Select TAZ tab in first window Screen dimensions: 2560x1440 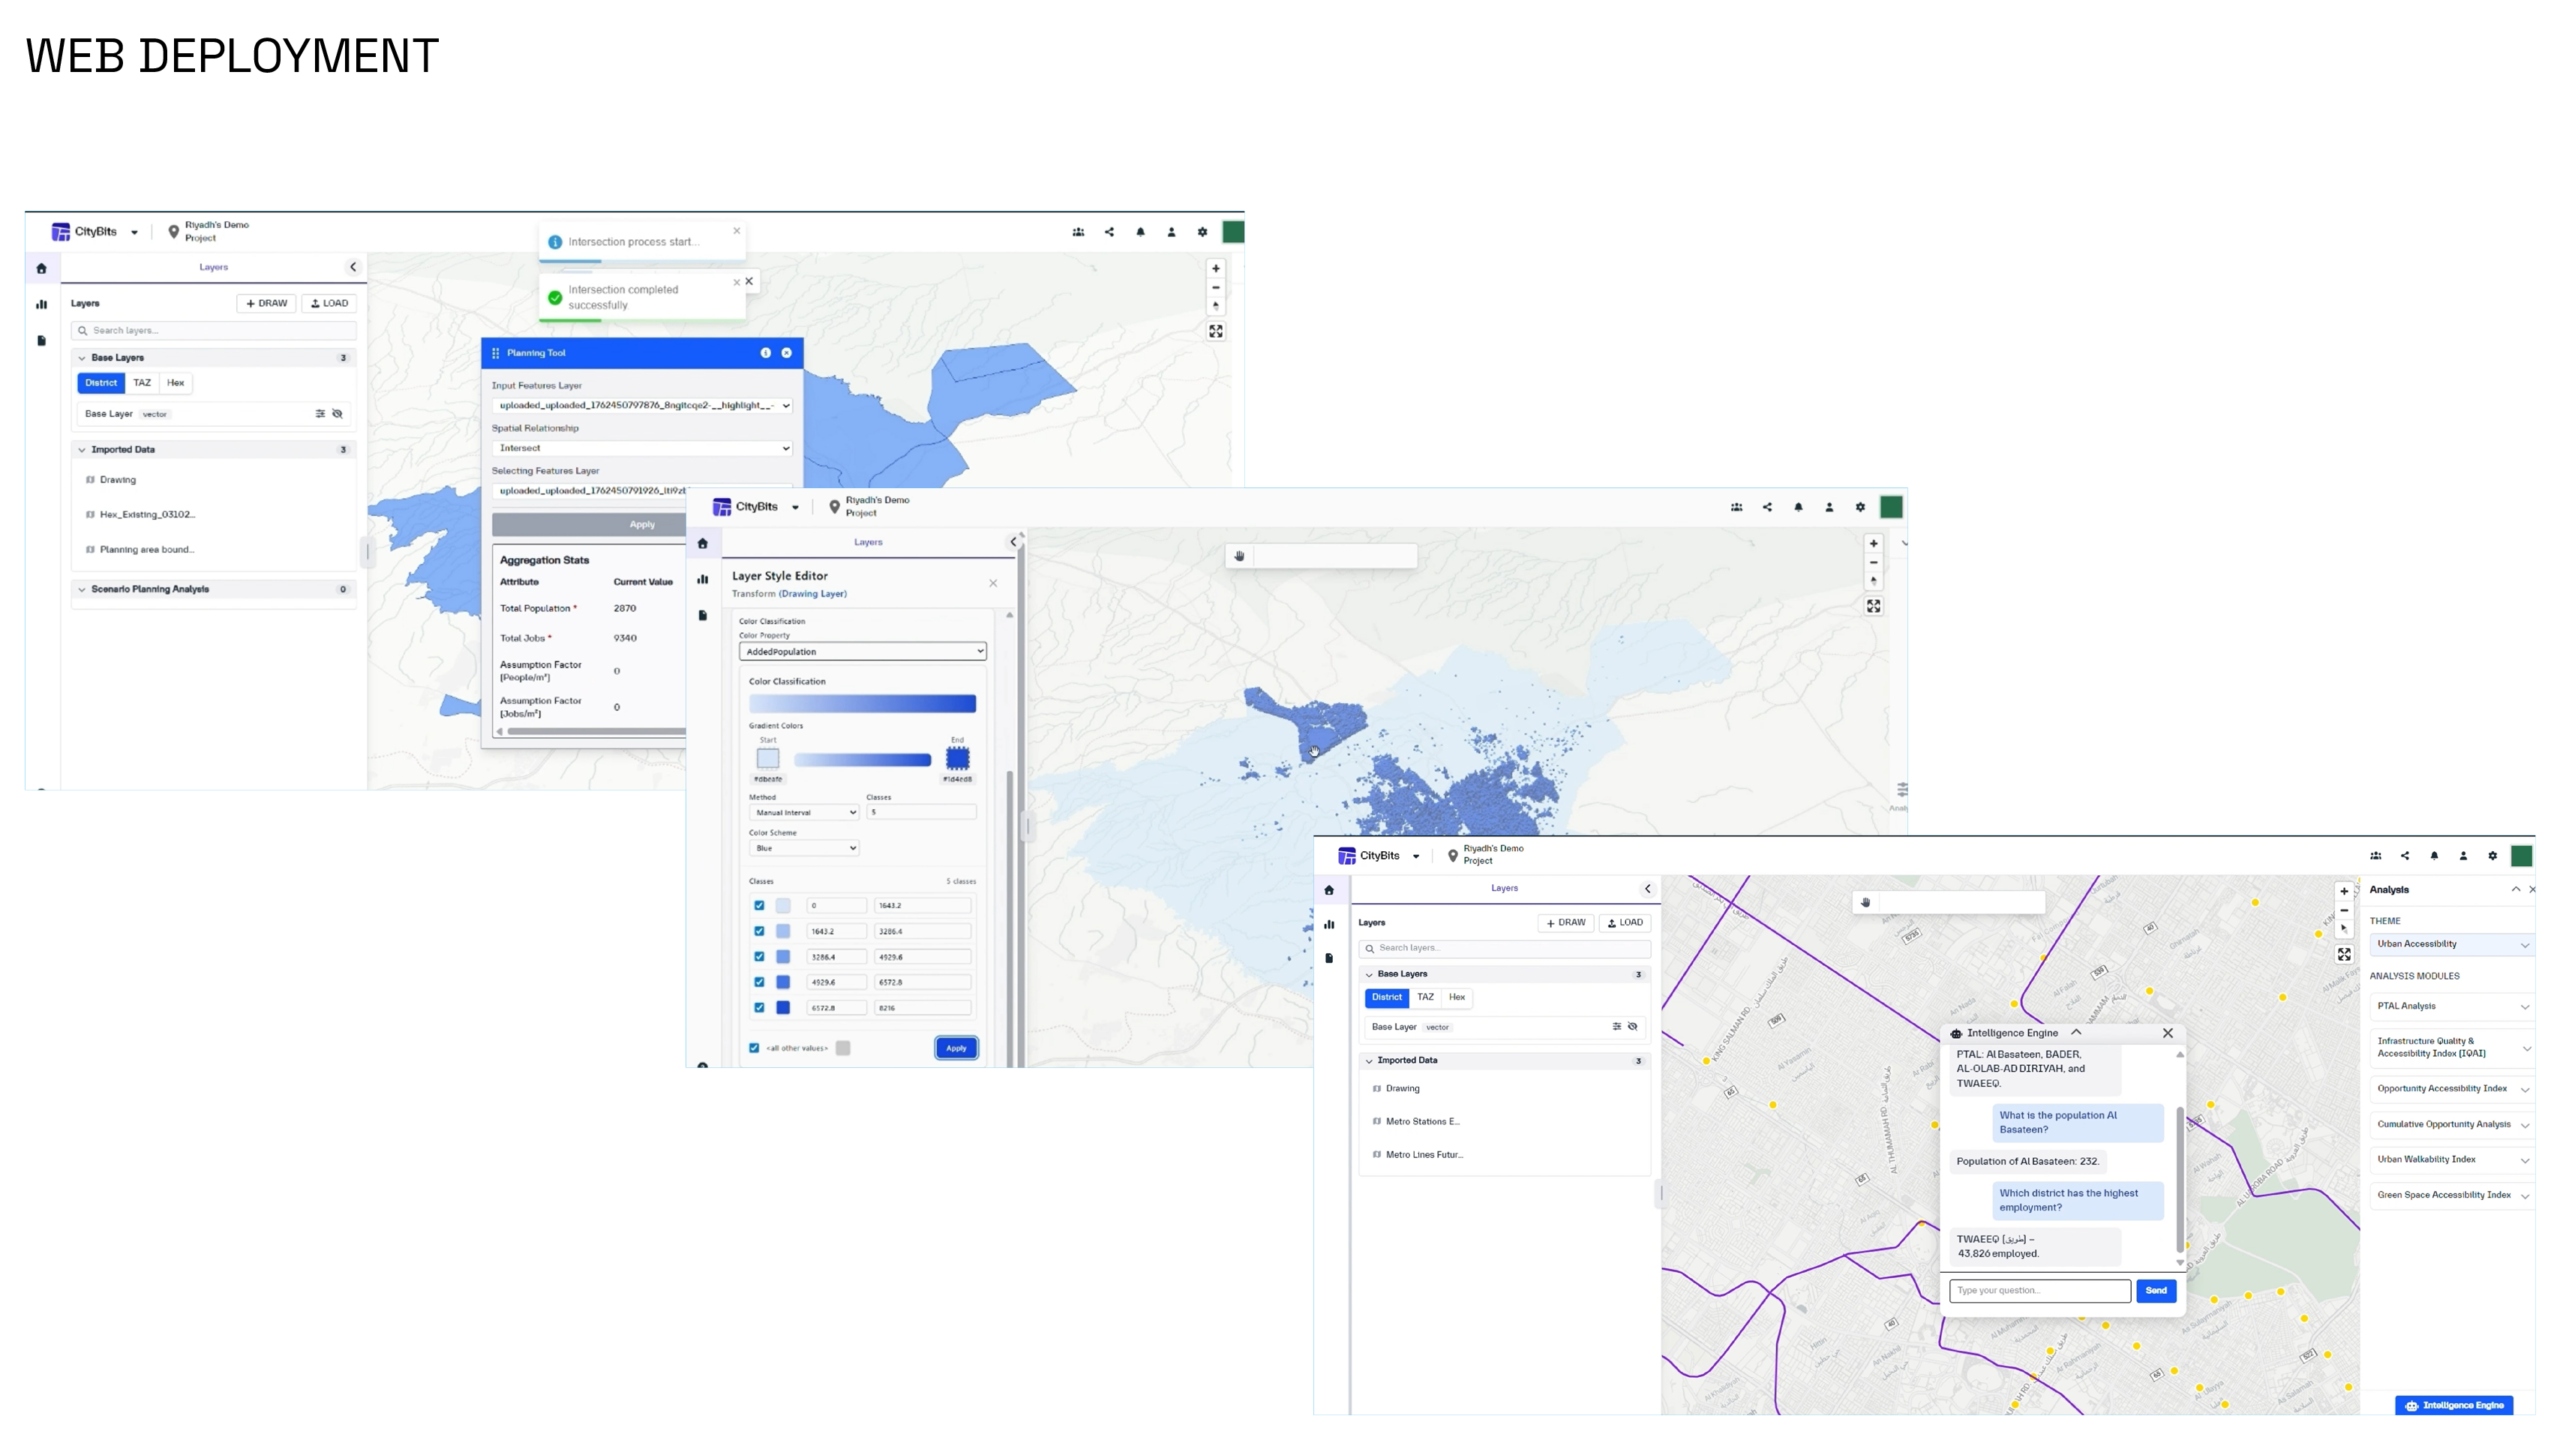click(x=142, y=383)
